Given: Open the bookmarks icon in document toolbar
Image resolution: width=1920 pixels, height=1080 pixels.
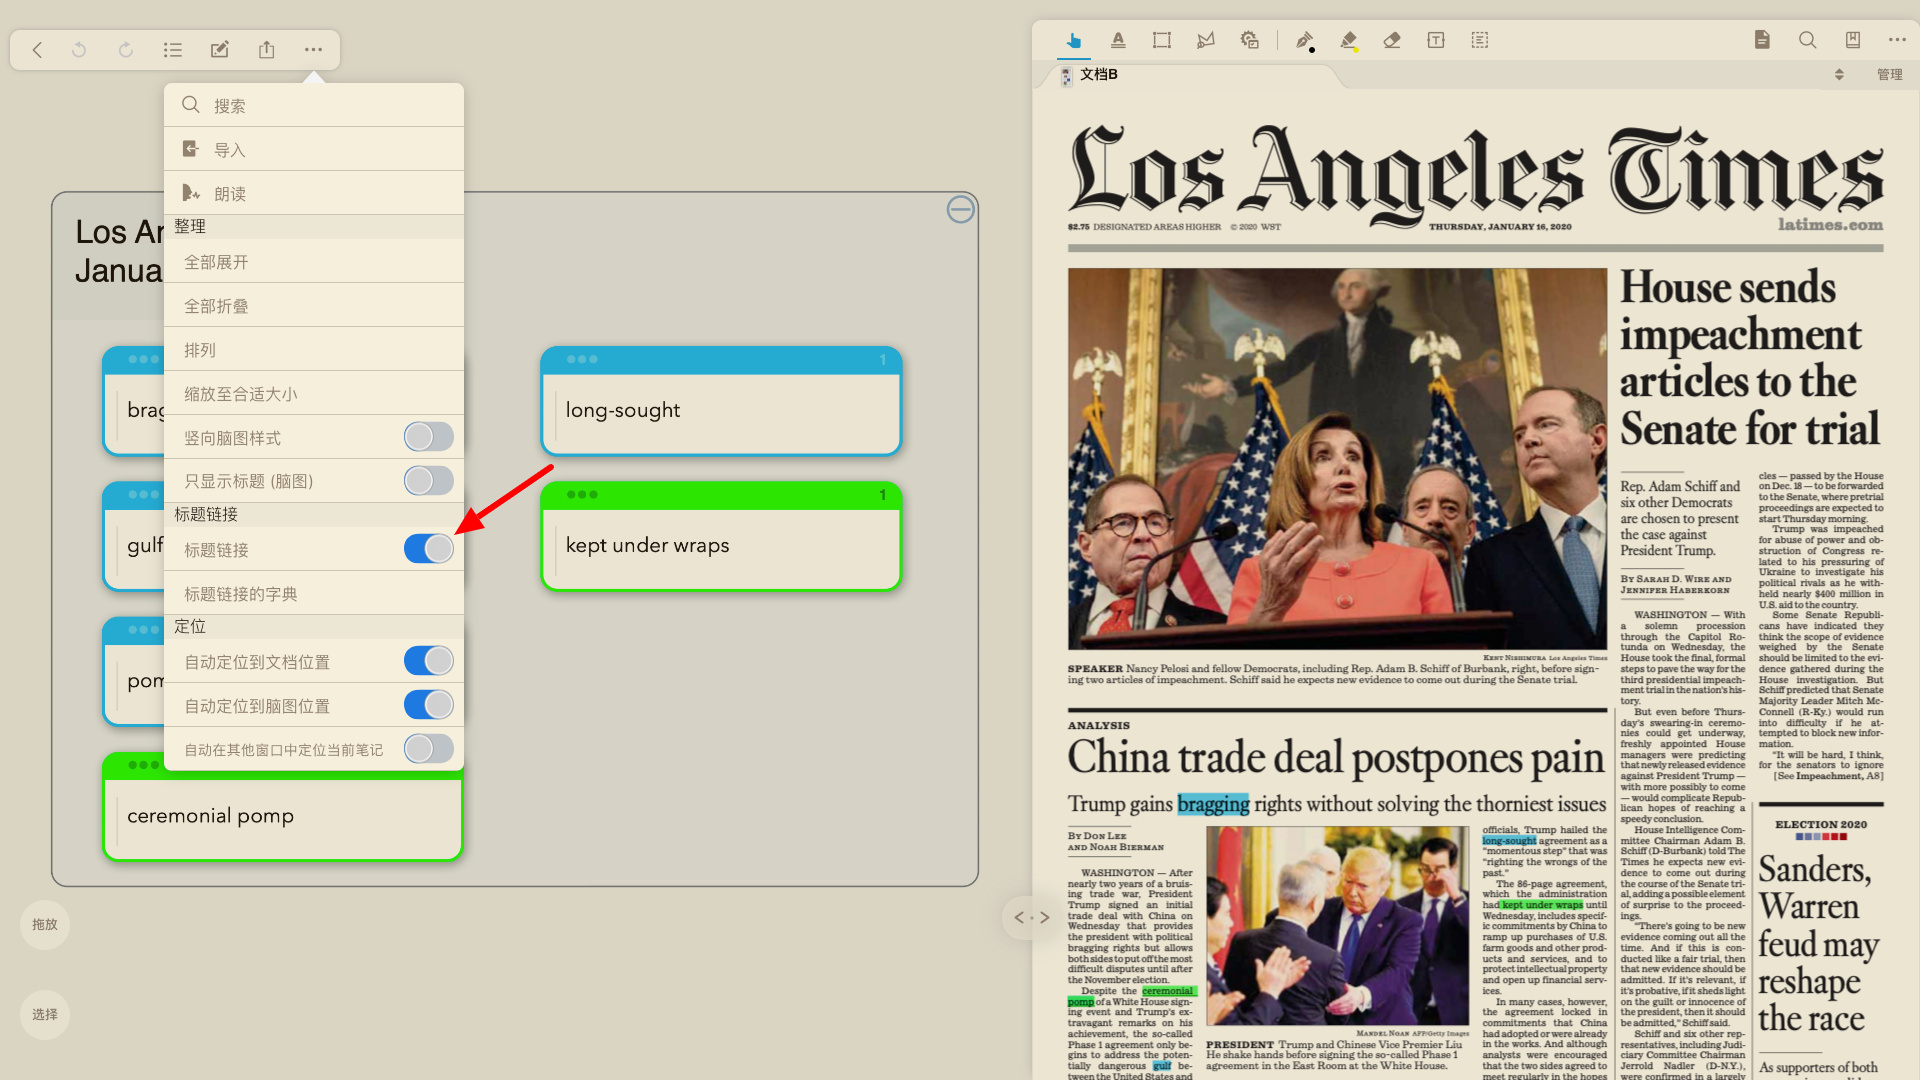Looking at the screenshot, I should tap(1852, 40).
